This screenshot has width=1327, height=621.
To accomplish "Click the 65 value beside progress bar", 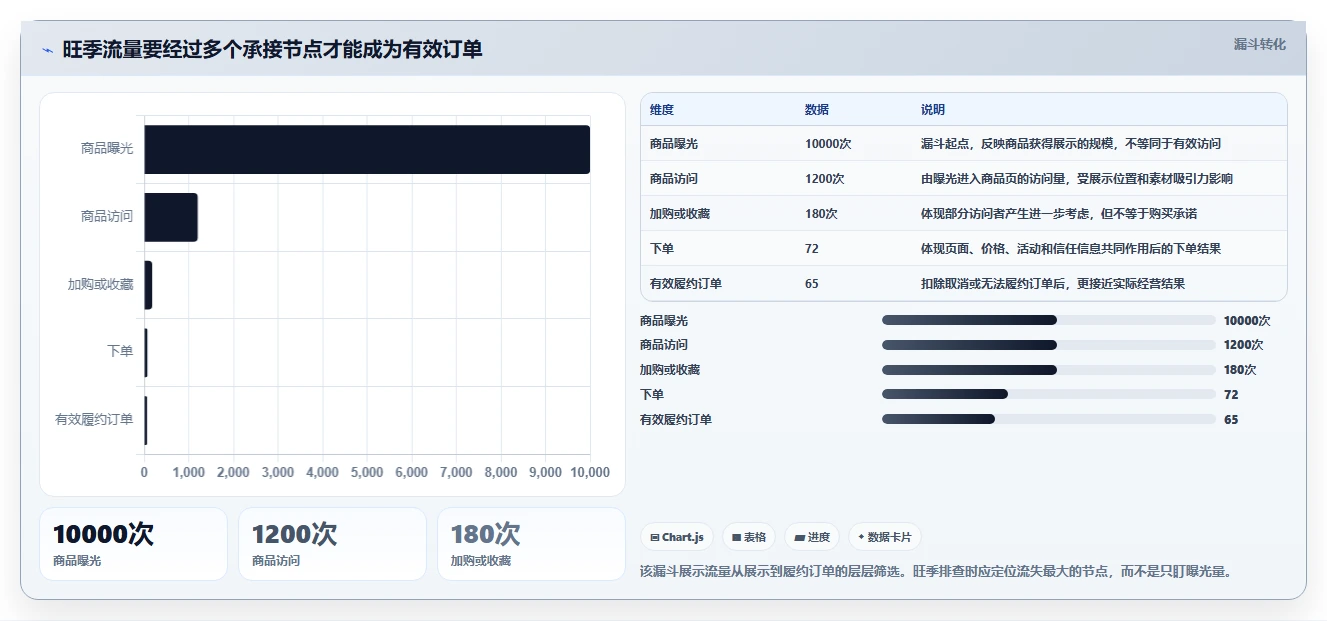I will (x=1231, y=420).
